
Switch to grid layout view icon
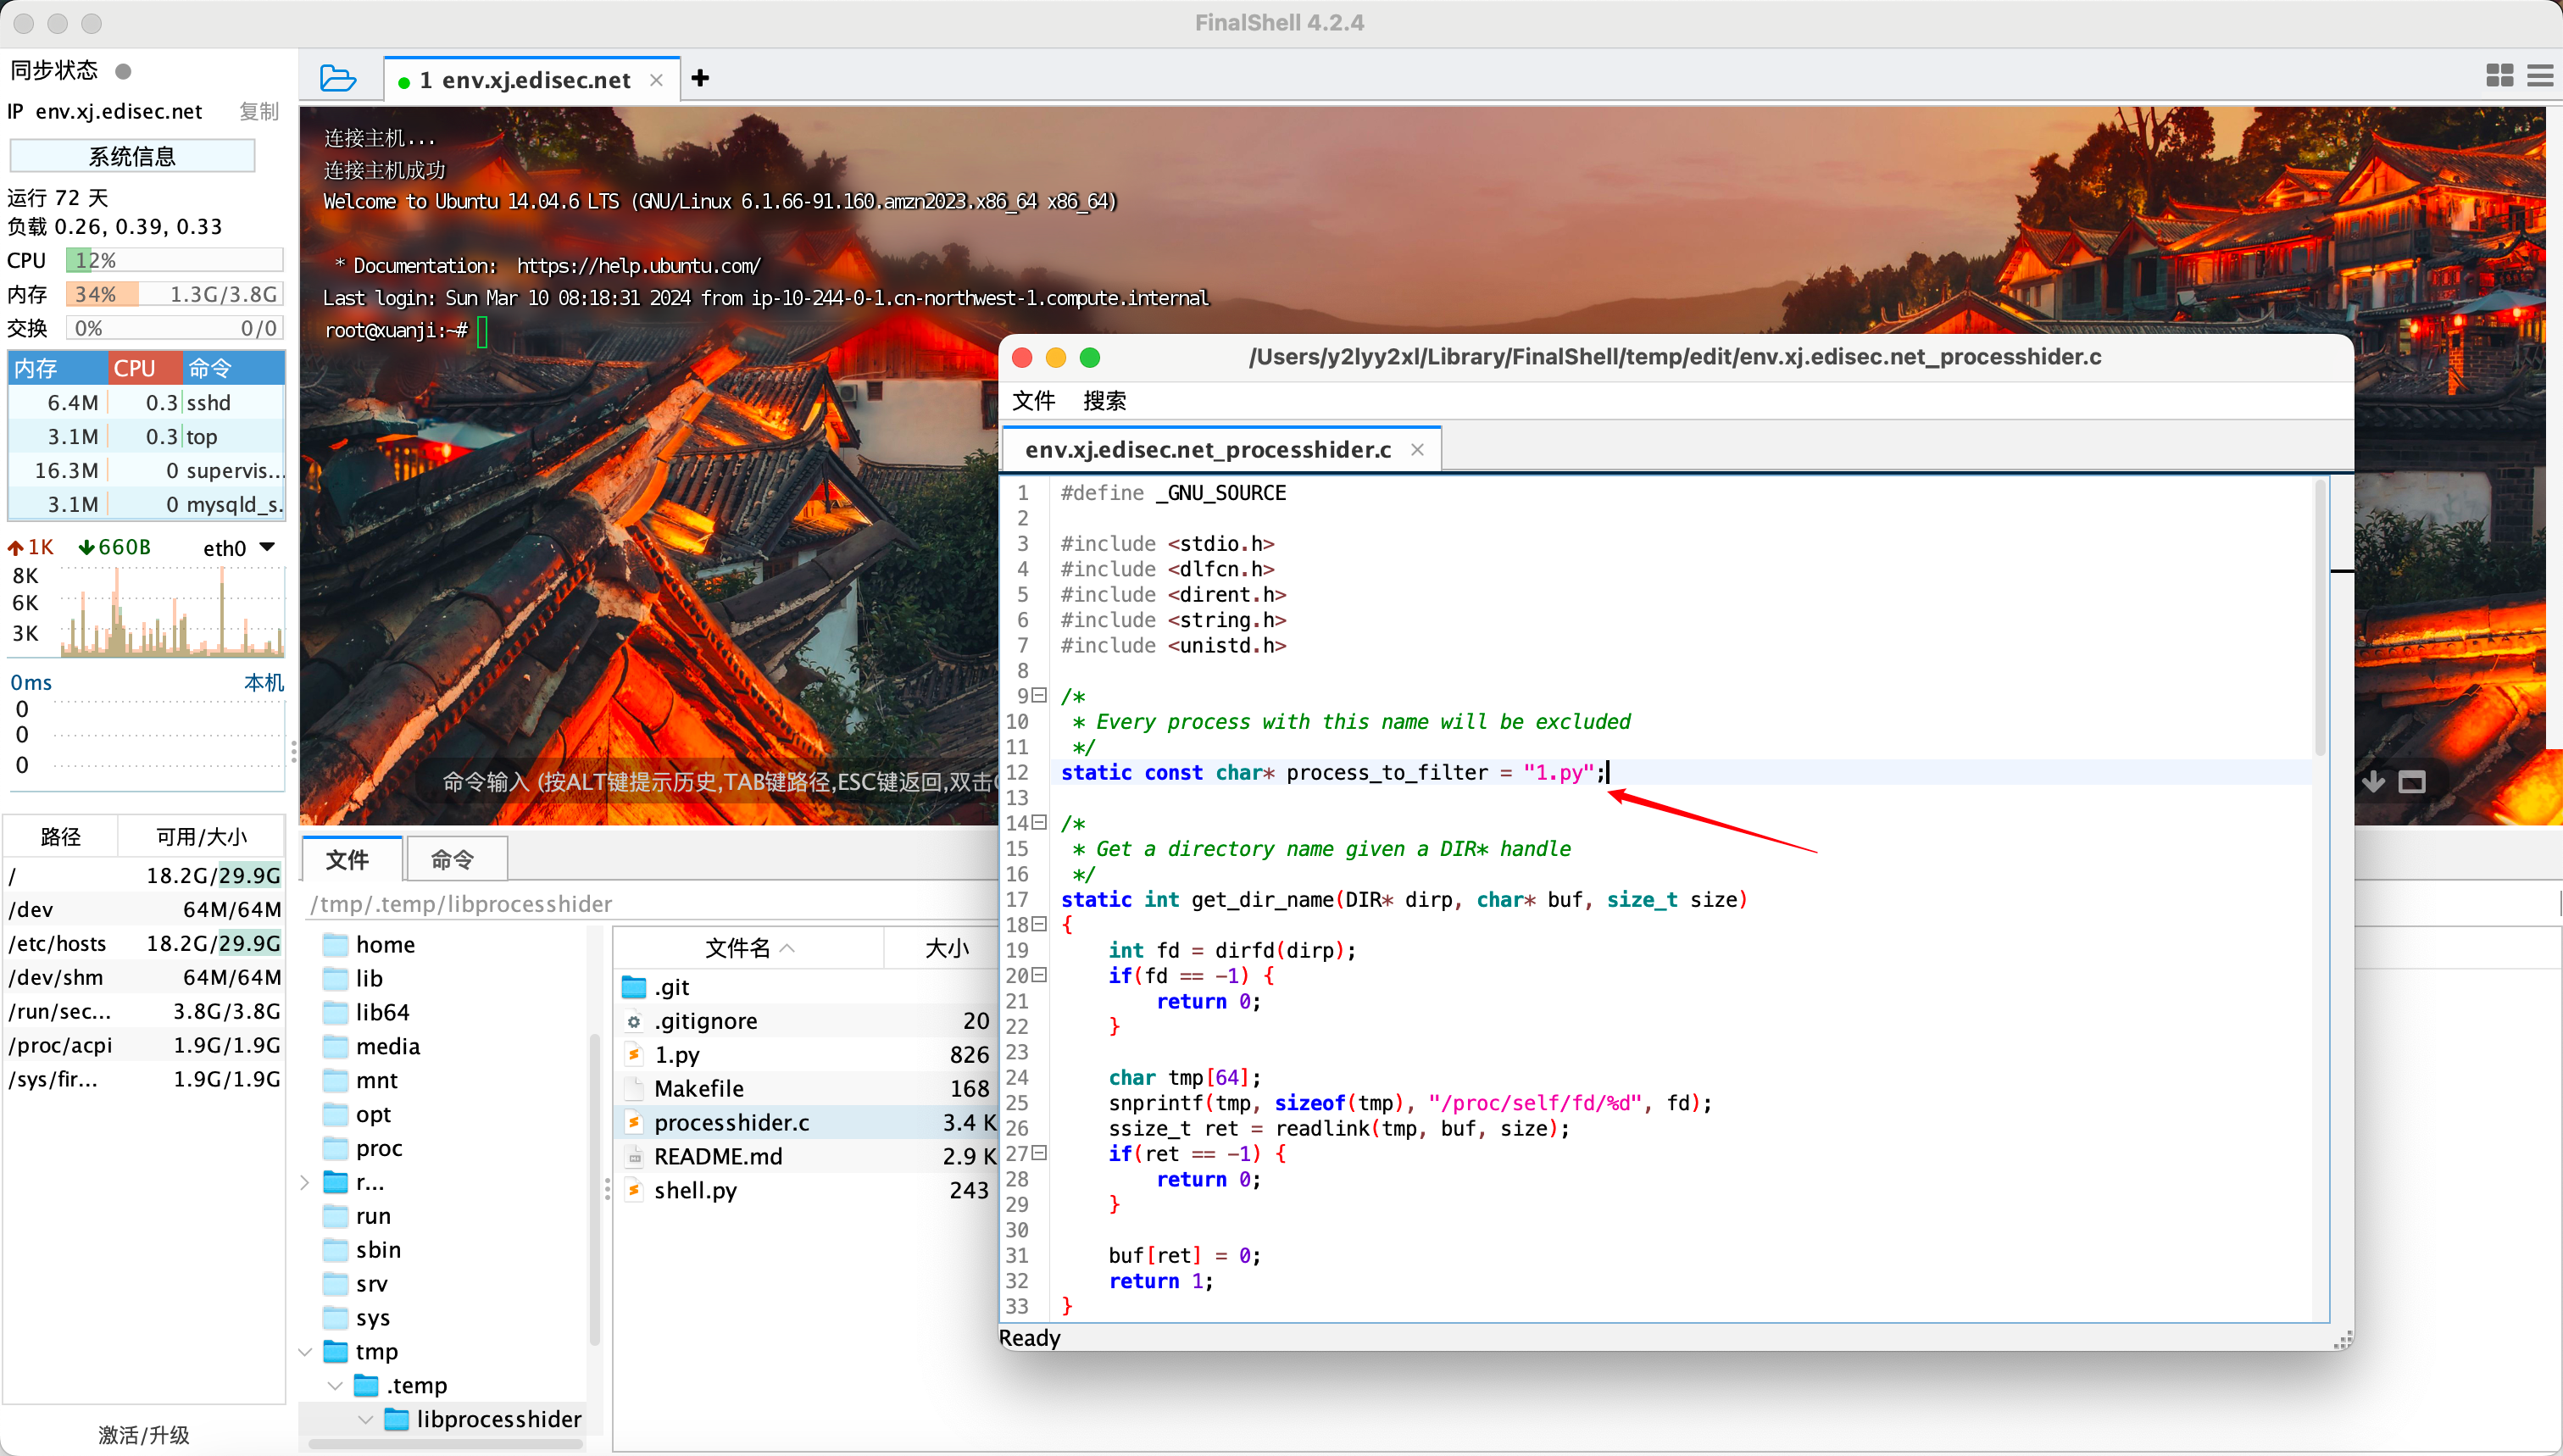[2499, 76]
